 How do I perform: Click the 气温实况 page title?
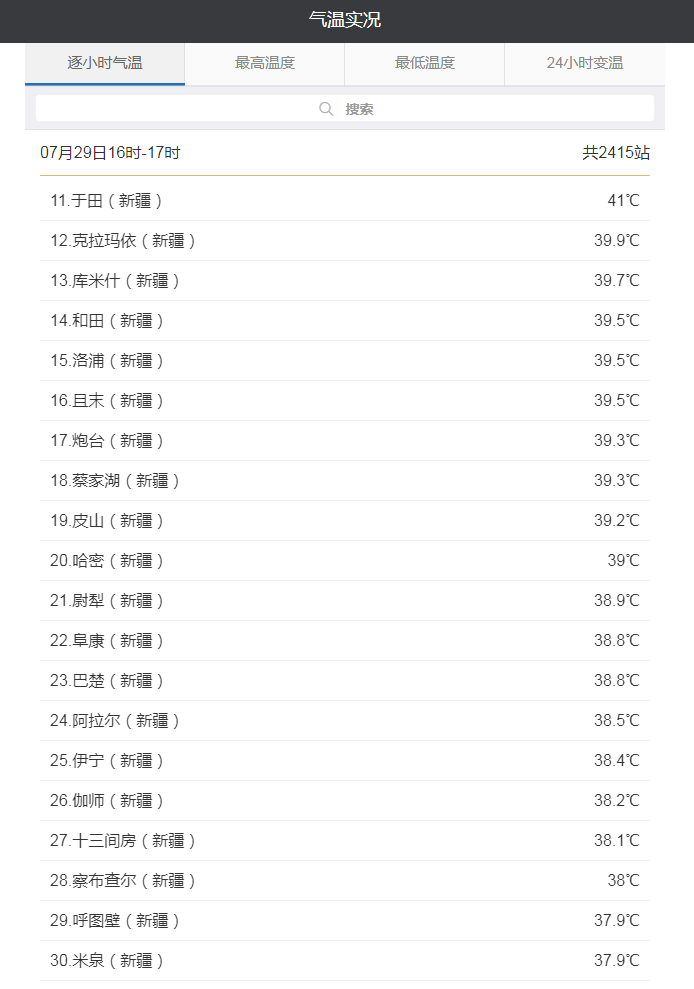point(345,20)
